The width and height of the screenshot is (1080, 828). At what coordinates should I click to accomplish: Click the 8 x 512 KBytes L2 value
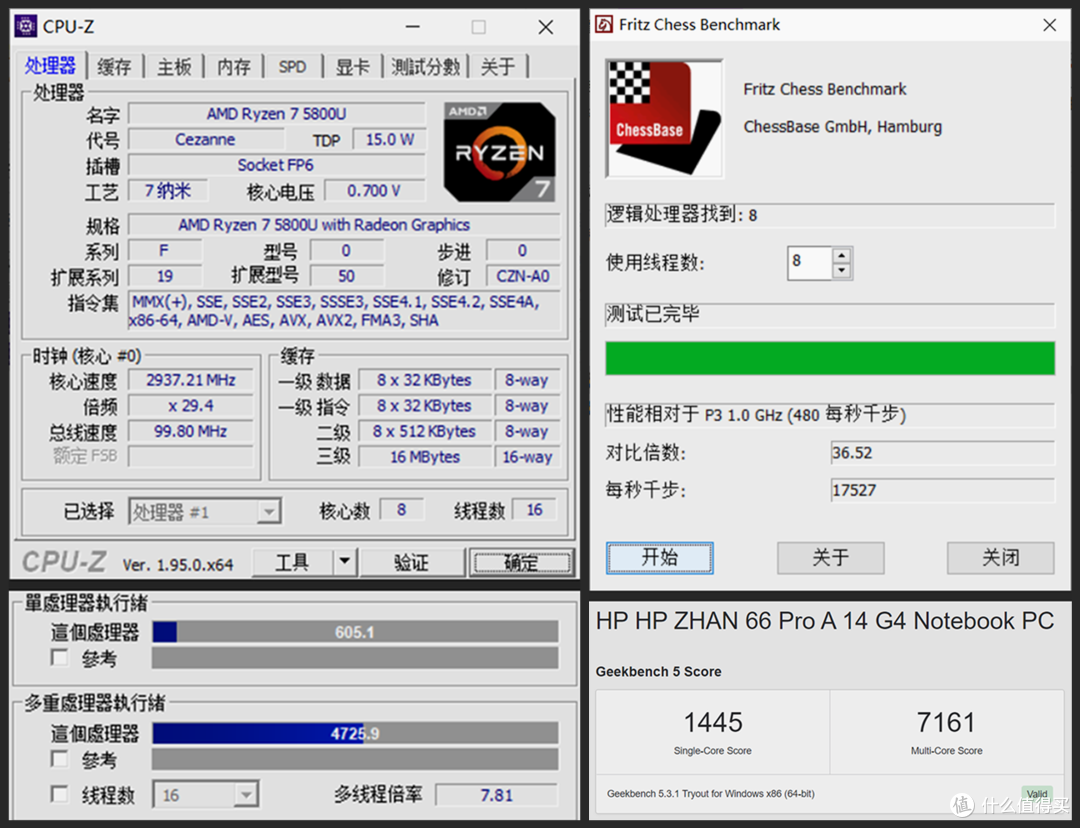(x=425, y=431)
